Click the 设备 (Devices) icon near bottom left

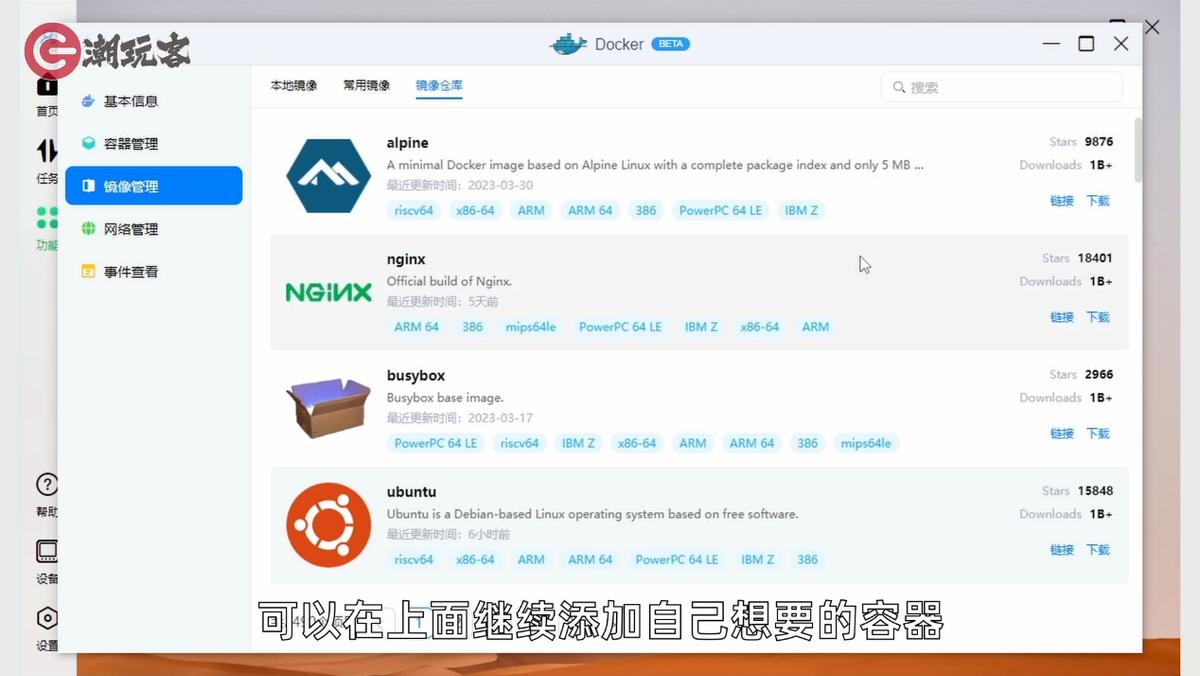pyautogui.click(x=46, y=551)
